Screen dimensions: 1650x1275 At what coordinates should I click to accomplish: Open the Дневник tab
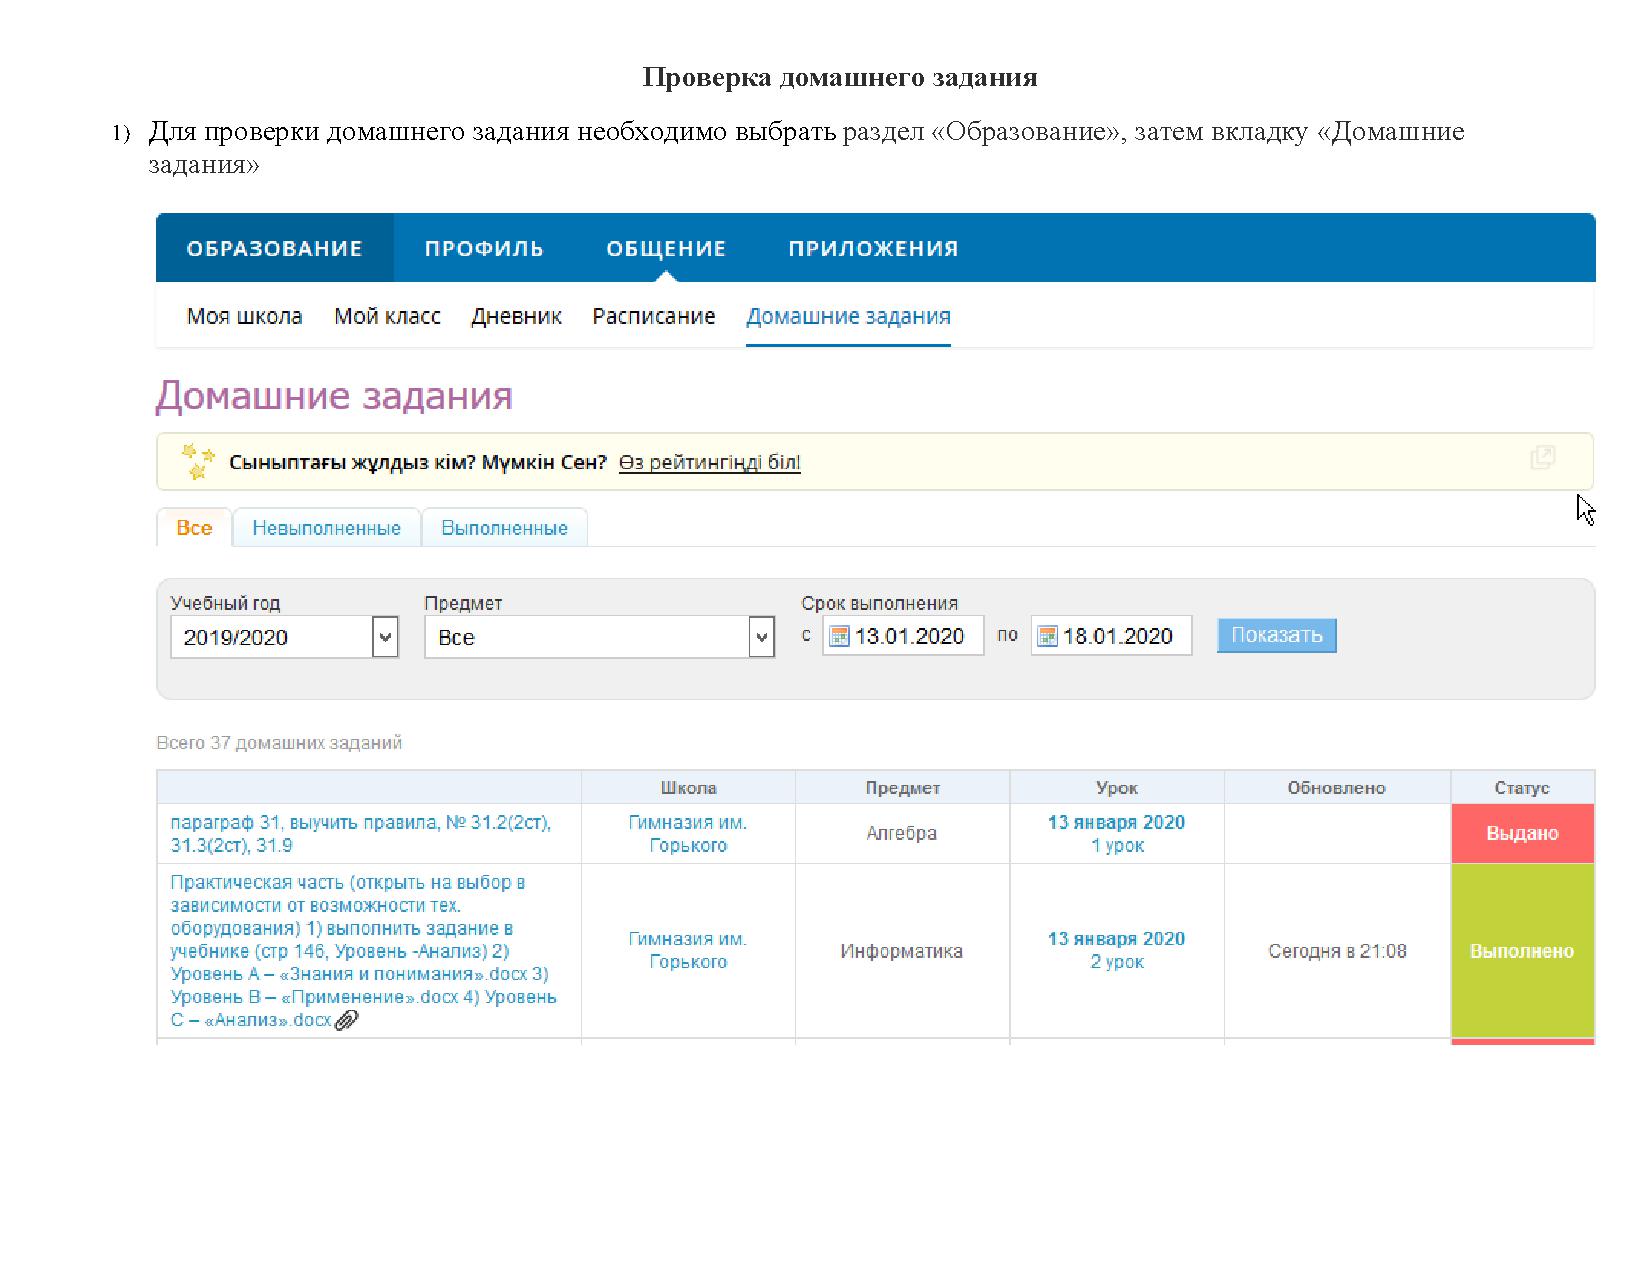(x=516, y=316)
